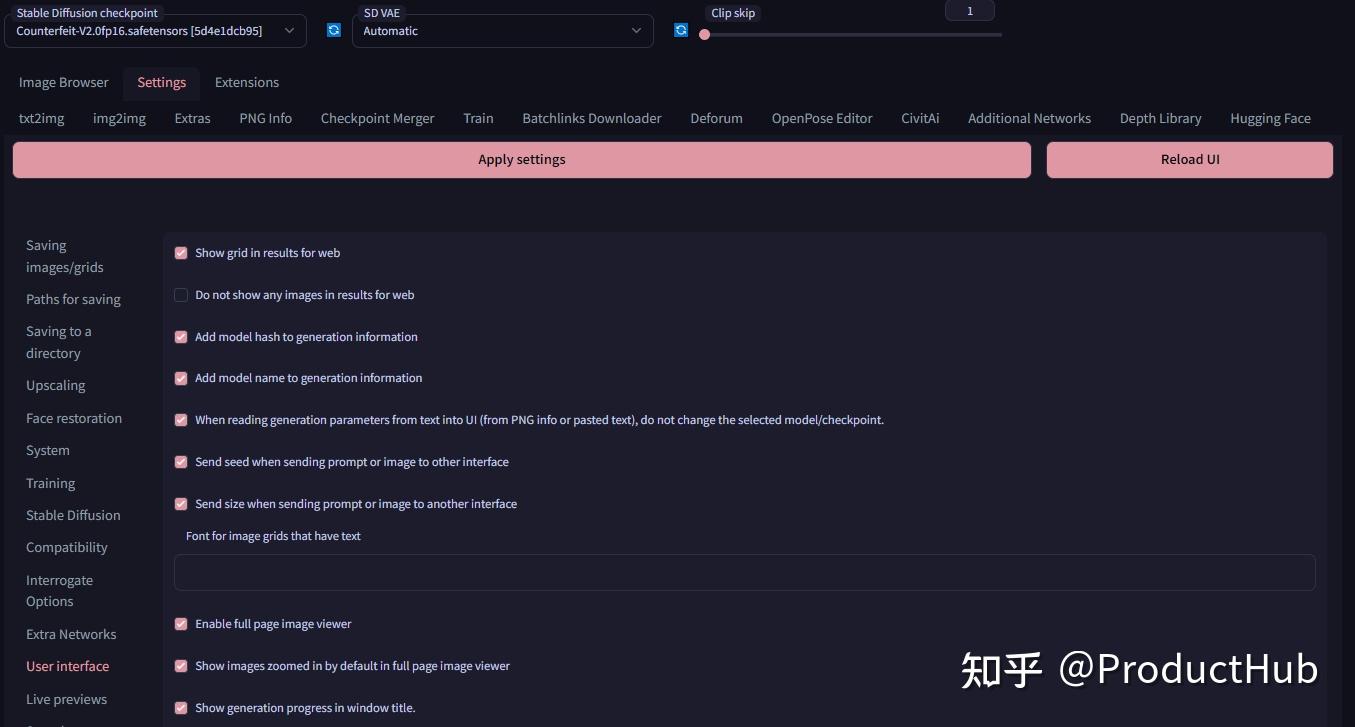The width and height of the screenshot is (1355, 727).
Task: Uncheck Add model hash to generation information
Action: (181, 337)
